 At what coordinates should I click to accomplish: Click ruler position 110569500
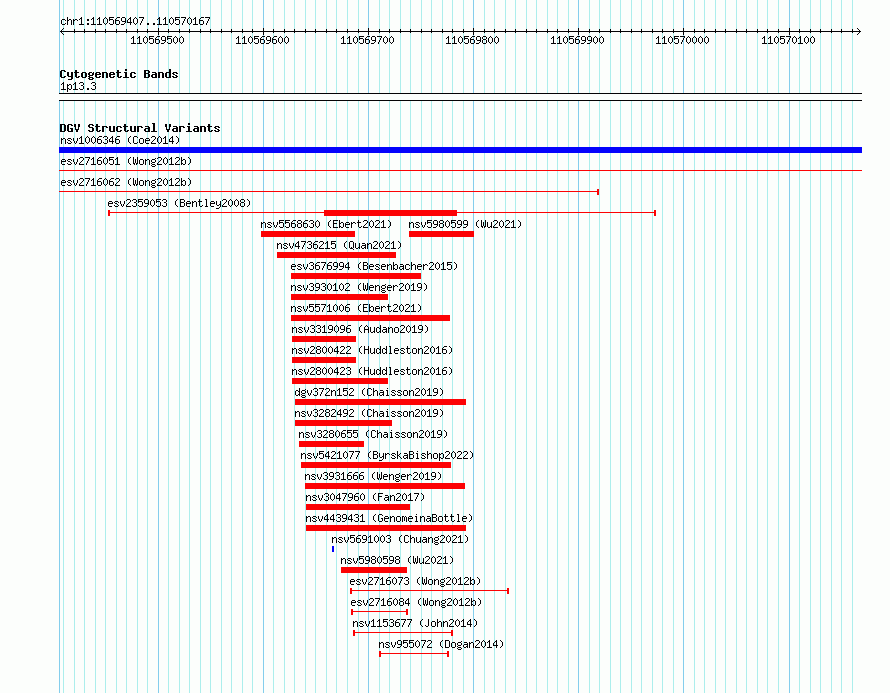[157, 40]
